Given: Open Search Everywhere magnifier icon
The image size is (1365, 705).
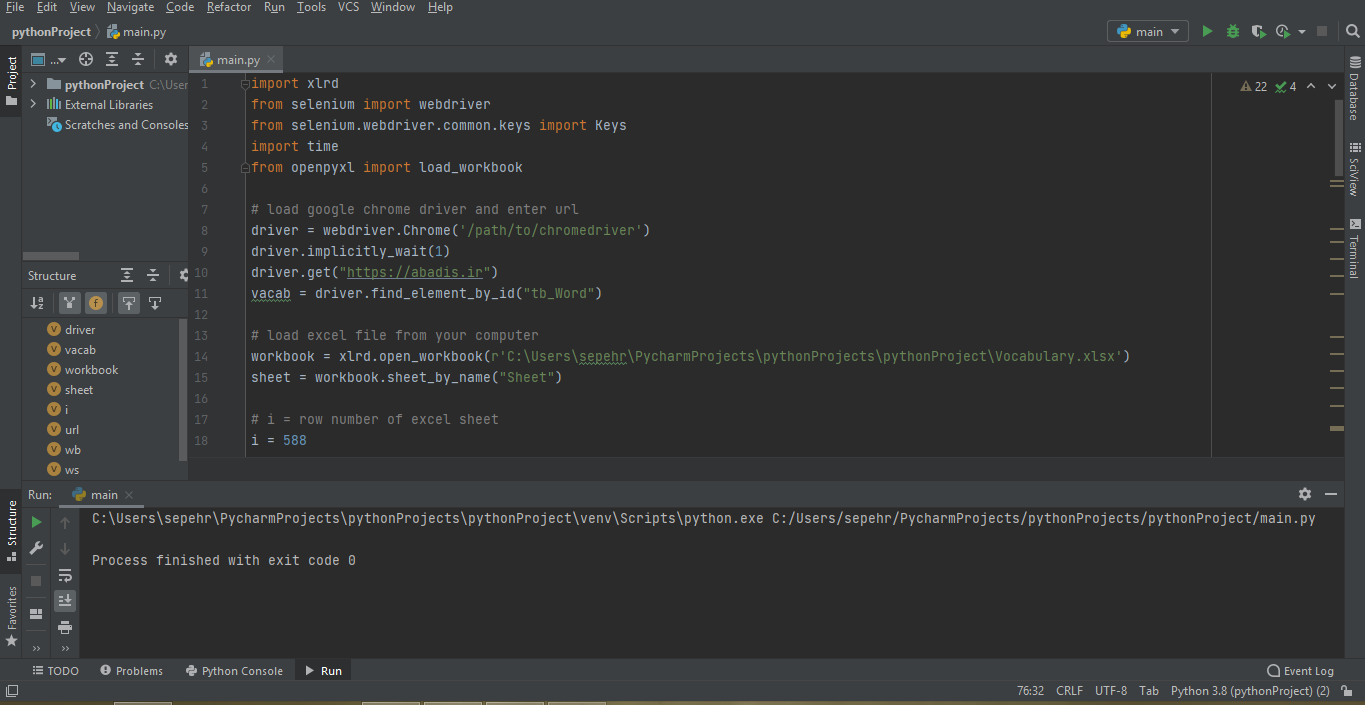Looking at the screenshot, I should 1352,32.
